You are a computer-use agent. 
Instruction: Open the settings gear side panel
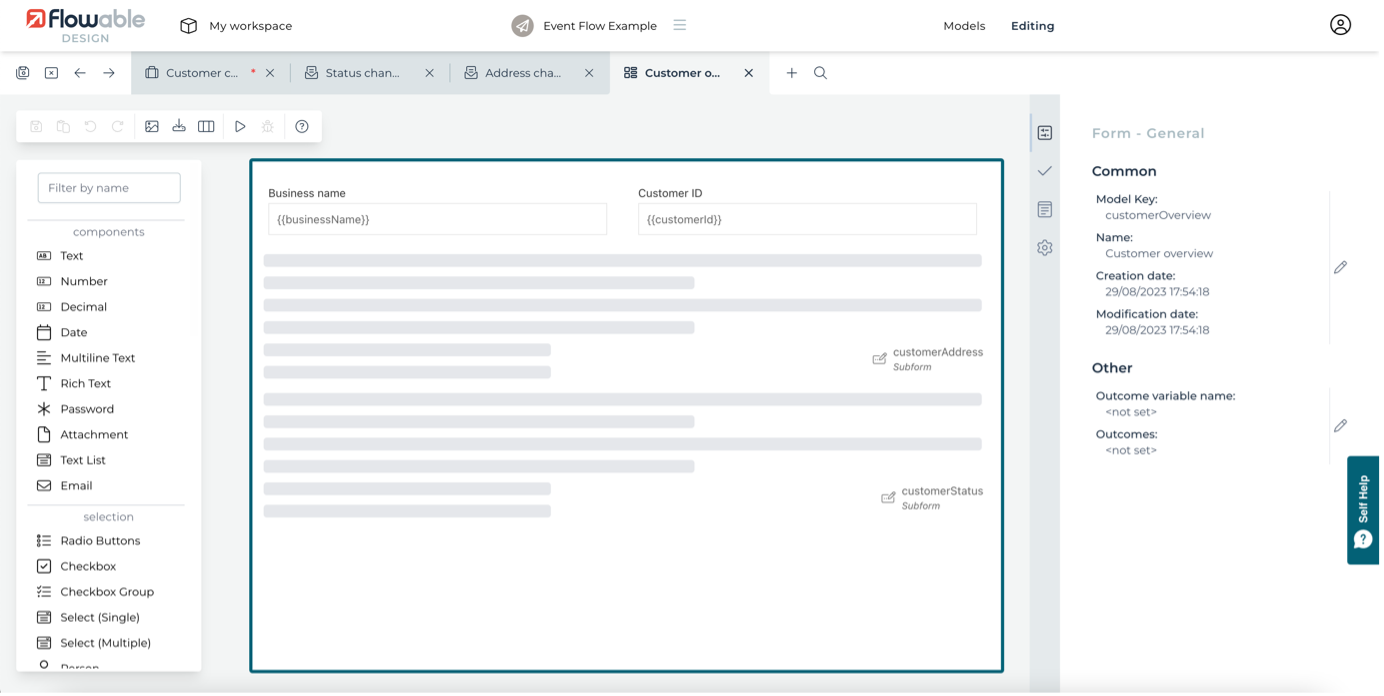coord(1045,247)
